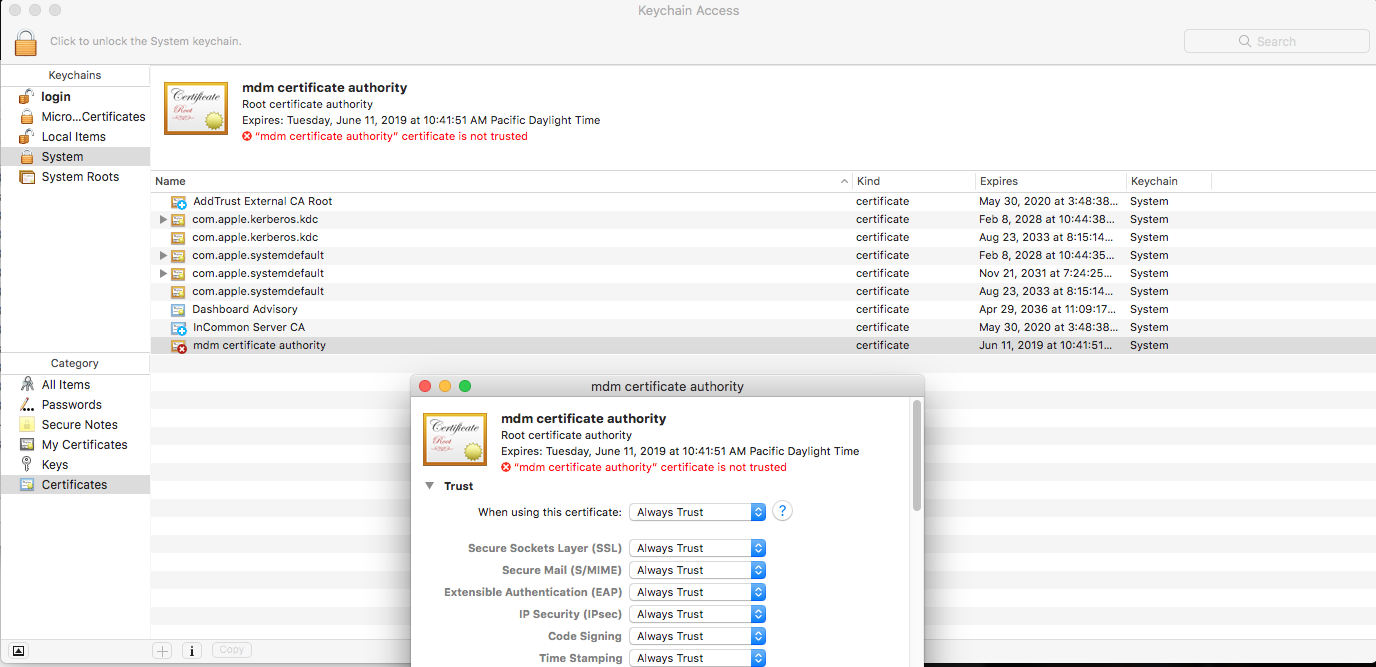Viewport: 1376px width, 667px height.
Task: Select the InCommon Server CA certificate row
Action: point(249,327)
